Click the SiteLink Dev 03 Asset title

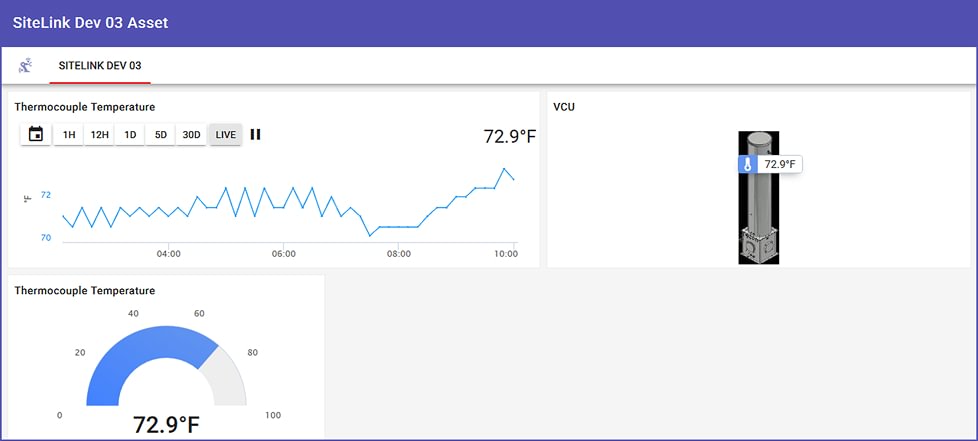90,23
